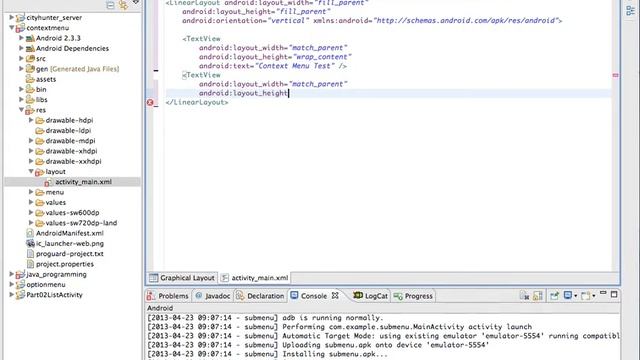640x360 pixels.
Task: Click the res folder icon
Action: (x=30, y=110)
